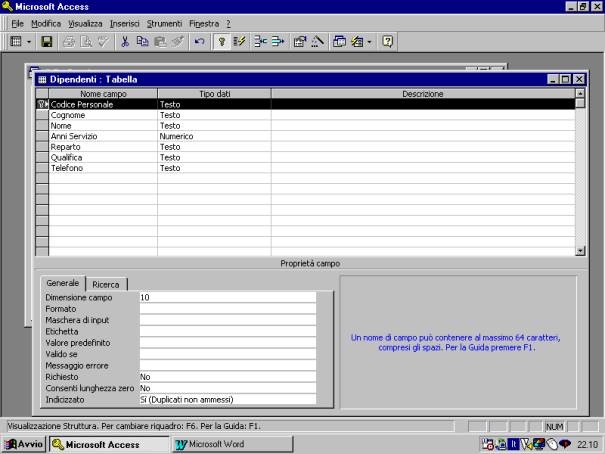
Task: Click the Formato property field
Action: tap(228, 309)
